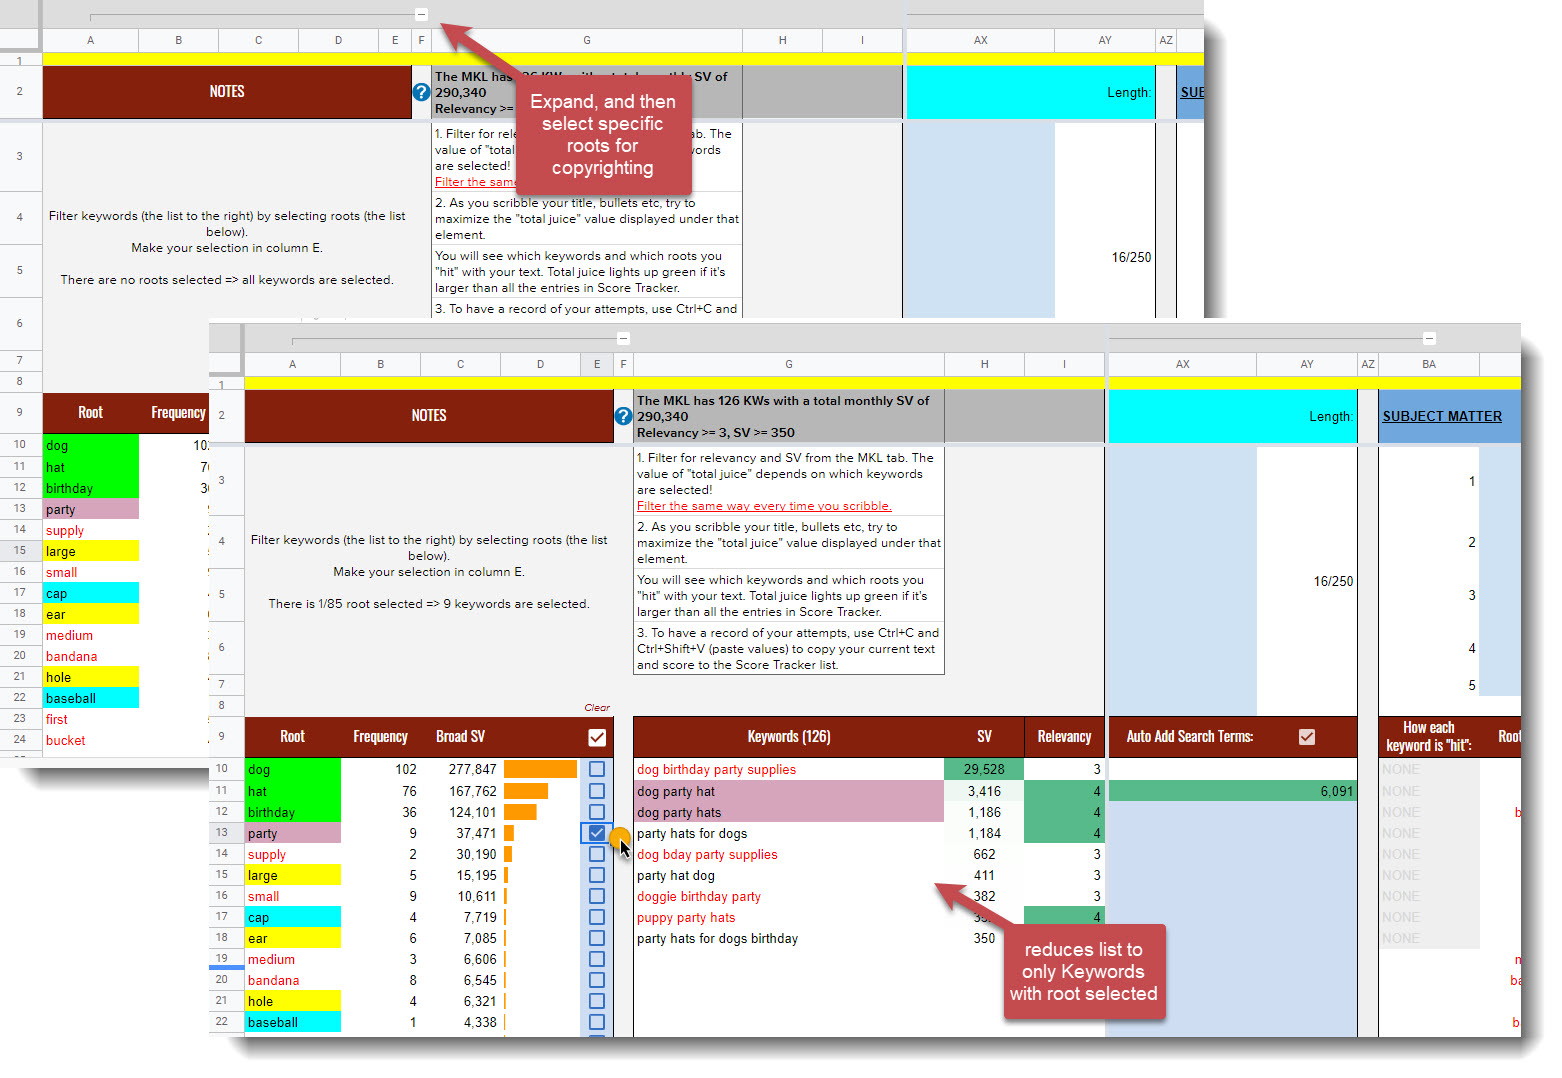Screen dimensions: 1562x1078
Task: Click the blue help icon beside NOTES in front sheet
Action: (x=623, y=416)
